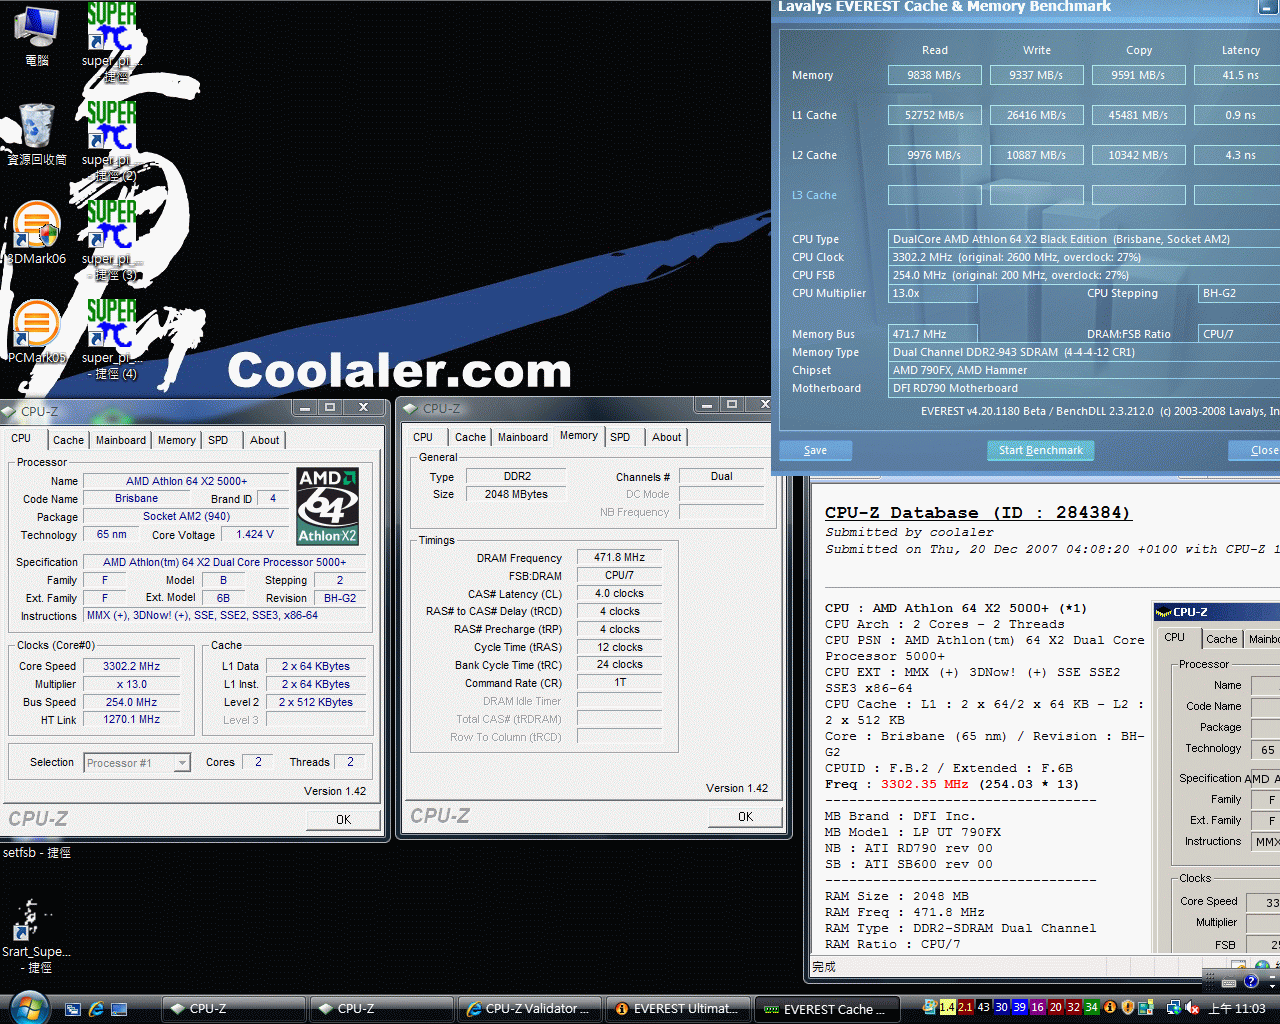
Task: Open the super_pi 捷徑 (2) shortcut
Action: click(111, 140)
